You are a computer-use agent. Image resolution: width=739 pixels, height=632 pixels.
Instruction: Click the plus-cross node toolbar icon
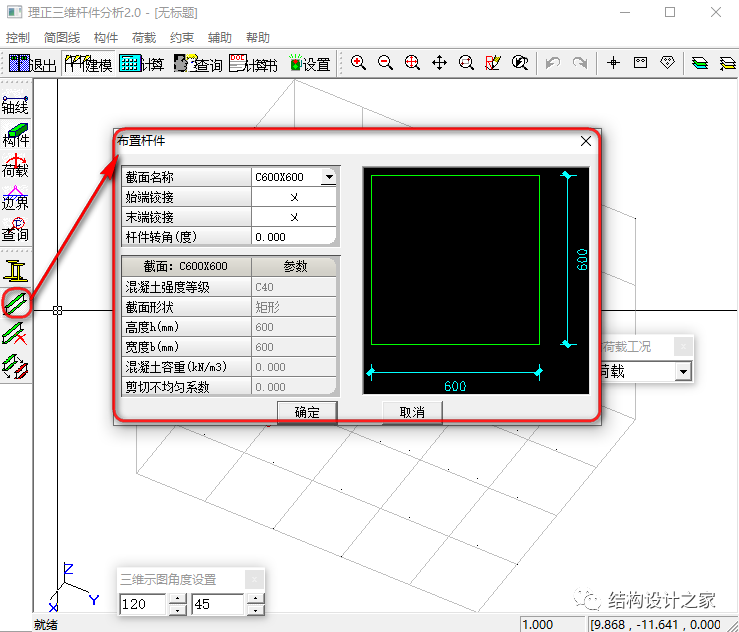point(613,63)
